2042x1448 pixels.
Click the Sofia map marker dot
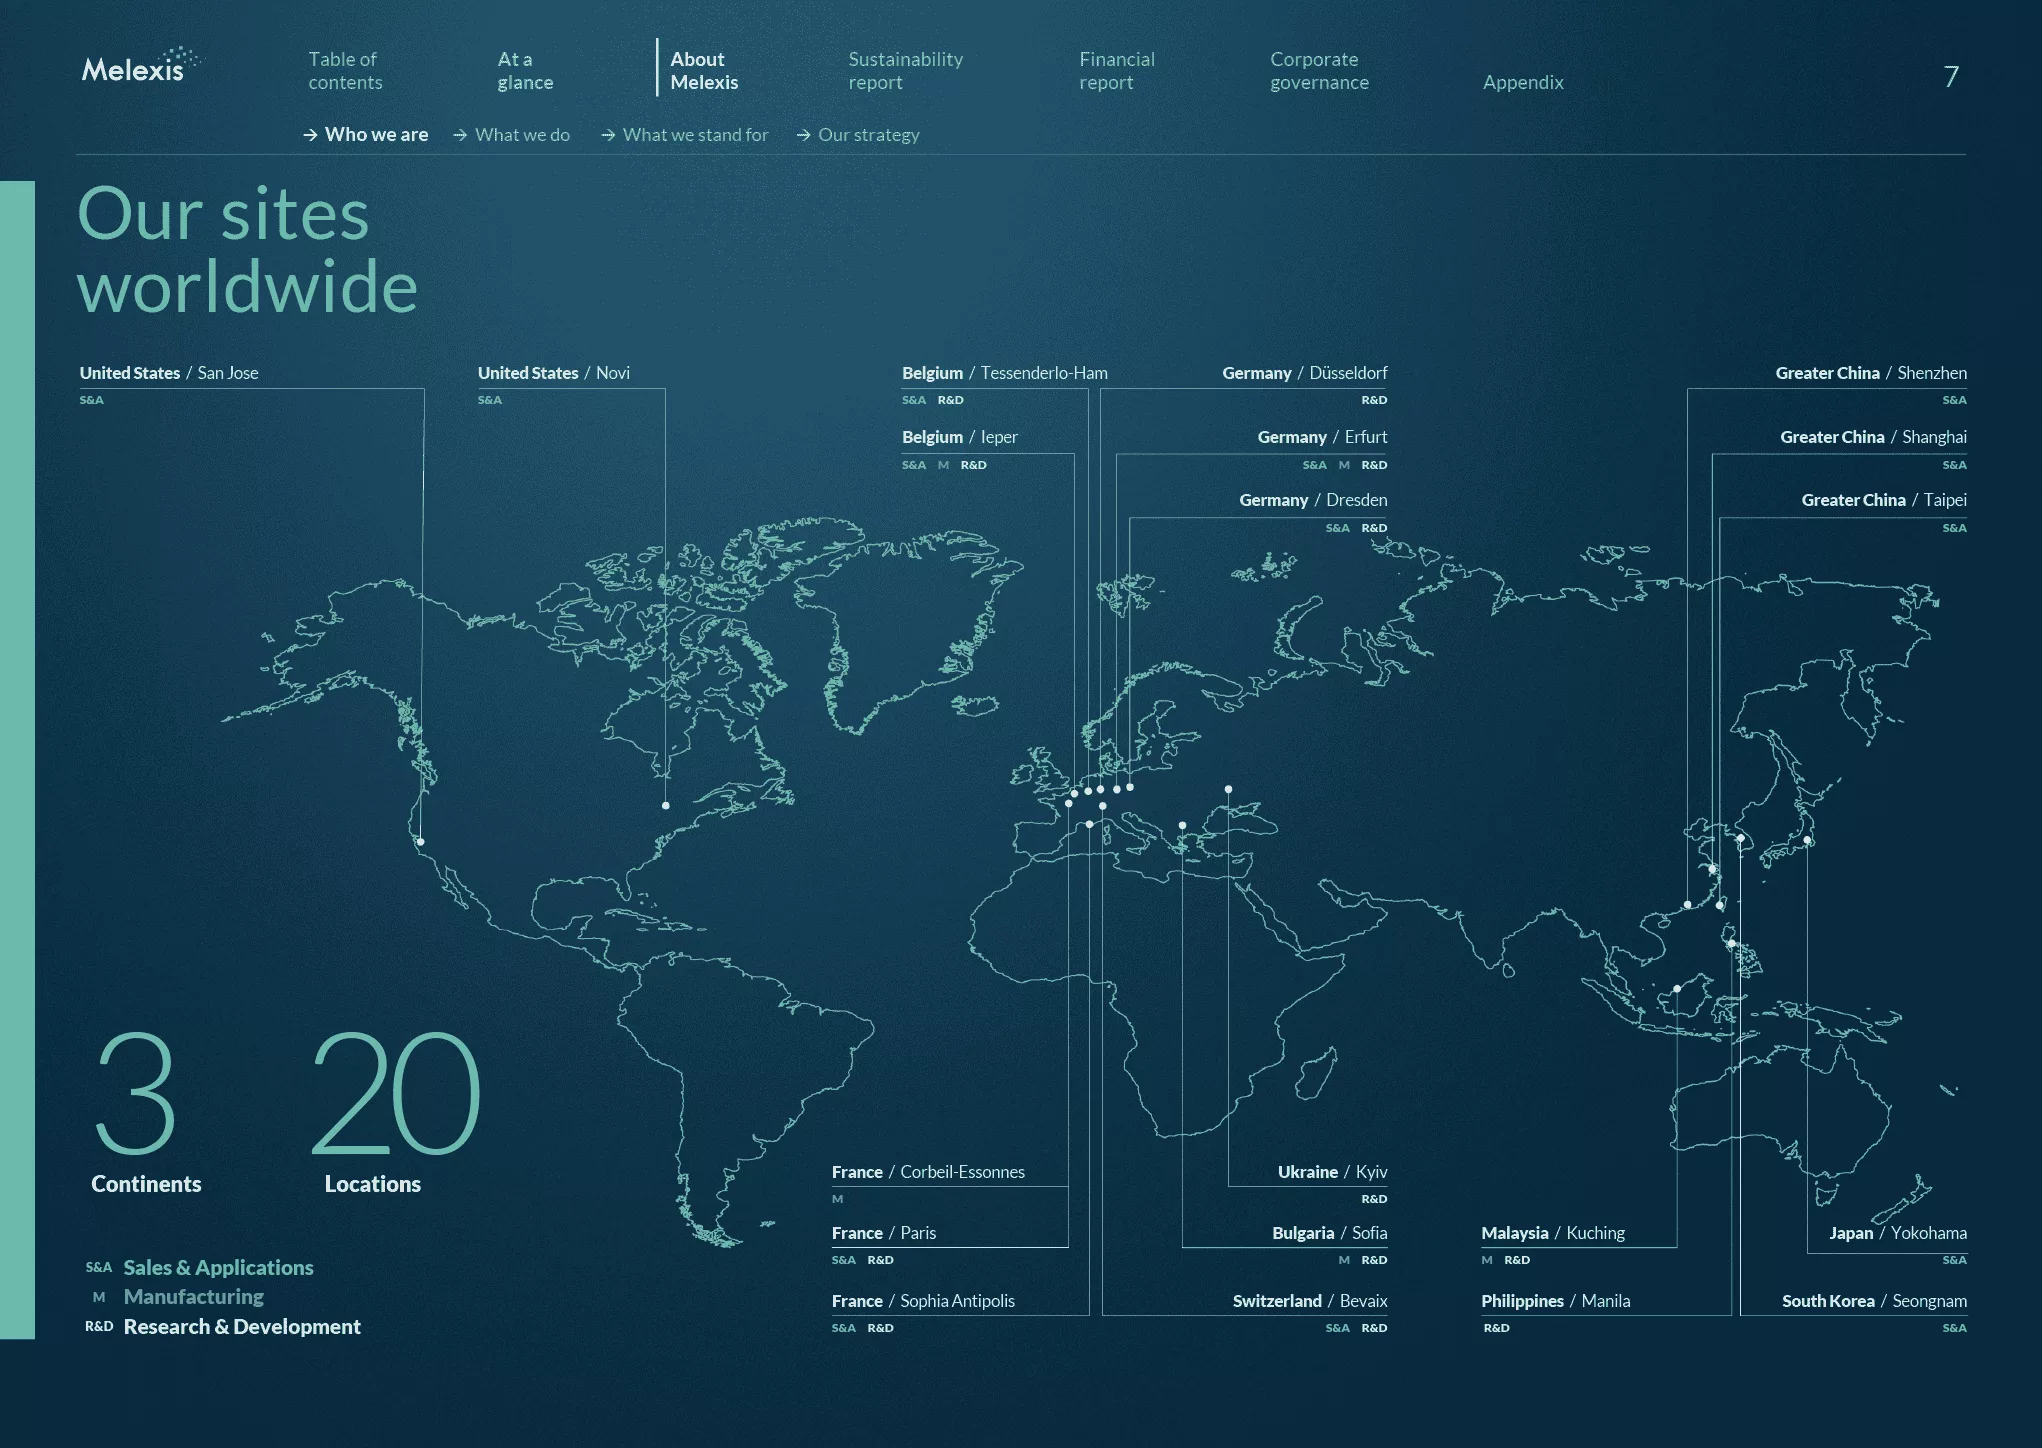tap(1182, 825)
